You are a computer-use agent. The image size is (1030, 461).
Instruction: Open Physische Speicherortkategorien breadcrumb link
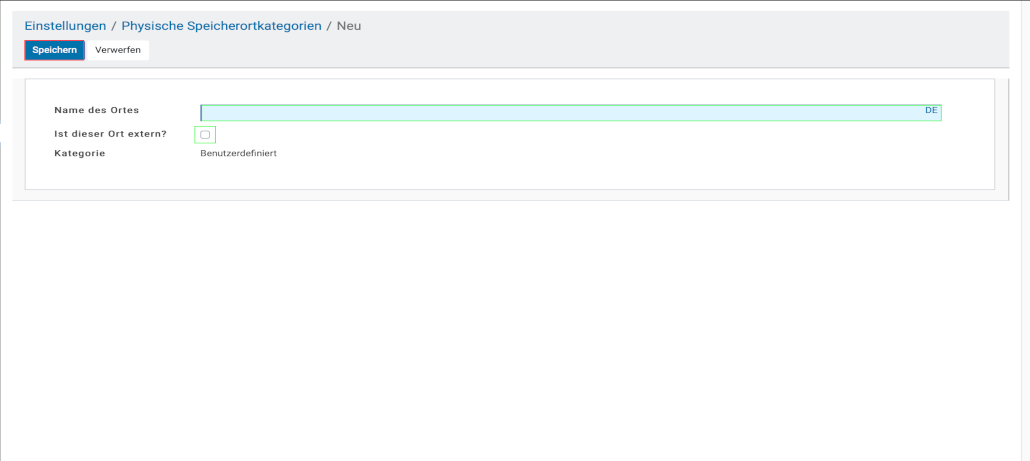coord(221,26)
